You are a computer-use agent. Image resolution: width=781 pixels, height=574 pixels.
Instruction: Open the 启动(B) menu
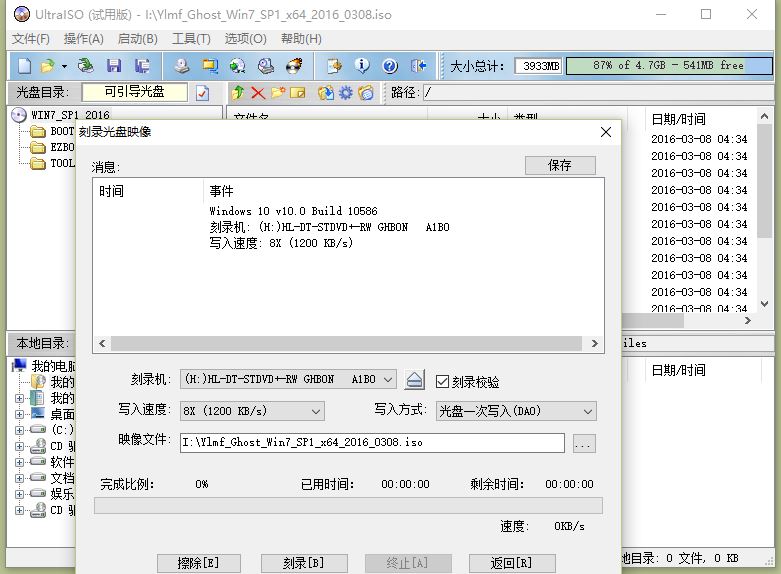click(x=137, y=39)
